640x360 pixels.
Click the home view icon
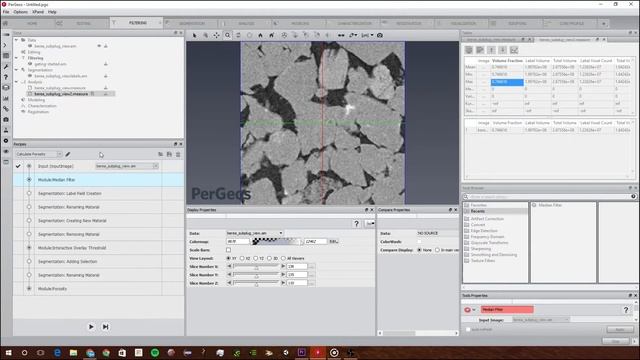coord(260,36)
